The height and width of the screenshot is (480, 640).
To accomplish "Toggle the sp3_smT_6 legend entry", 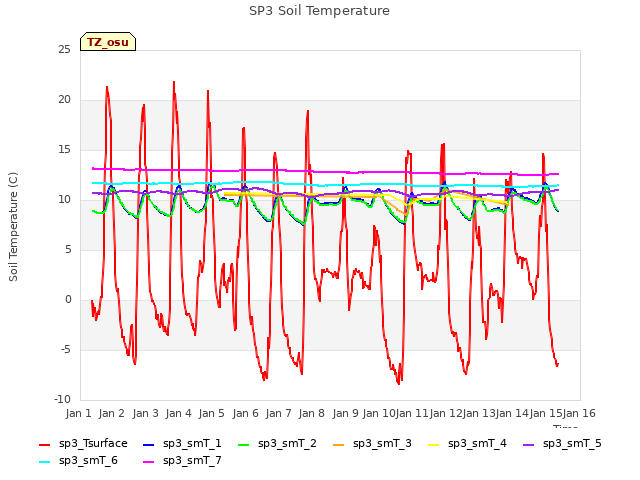I will coord(78,461).
